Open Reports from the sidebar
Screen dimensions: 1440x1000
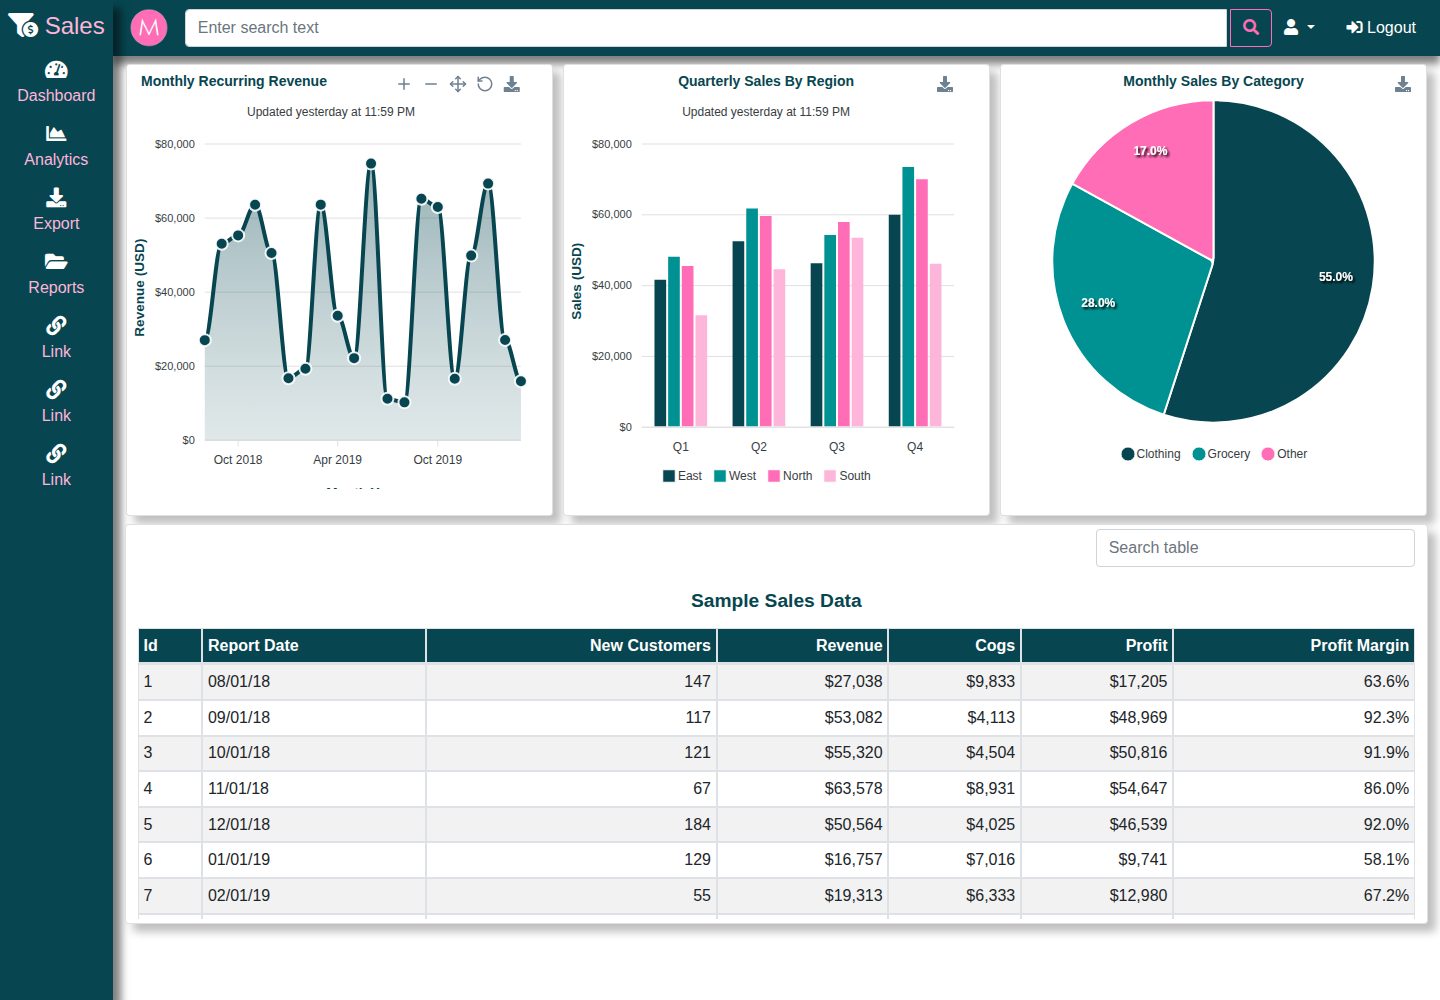click(56, 274)
